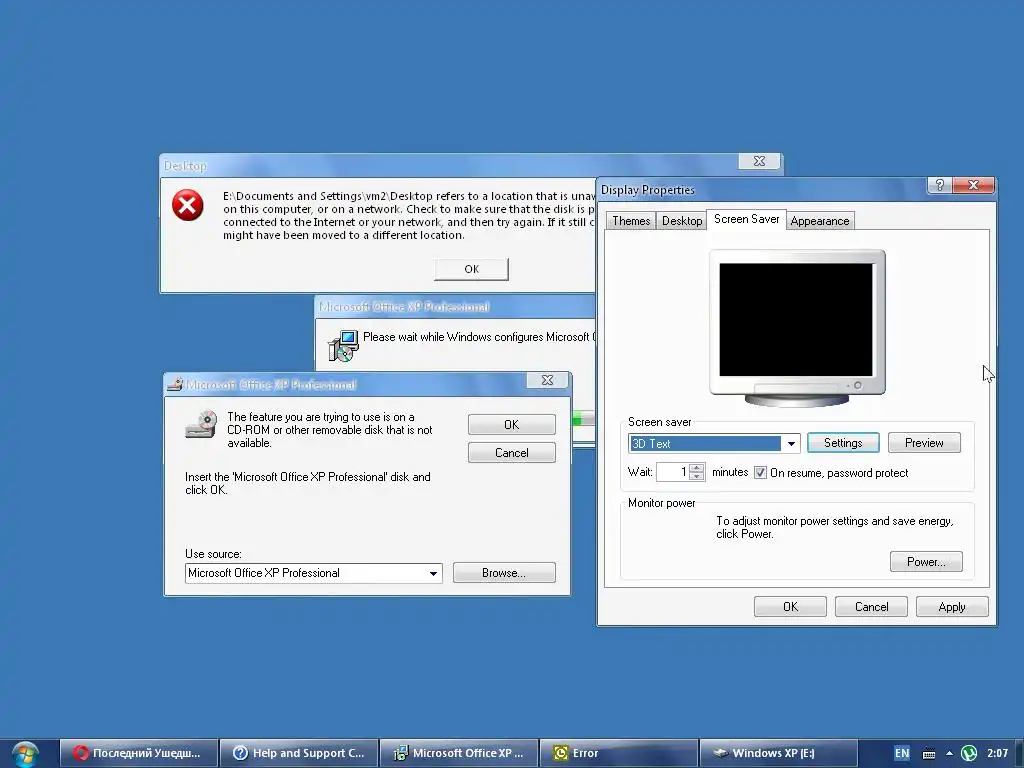
Task: Click 'Please wait while Windows configures' text
Action: click(479, 337)
